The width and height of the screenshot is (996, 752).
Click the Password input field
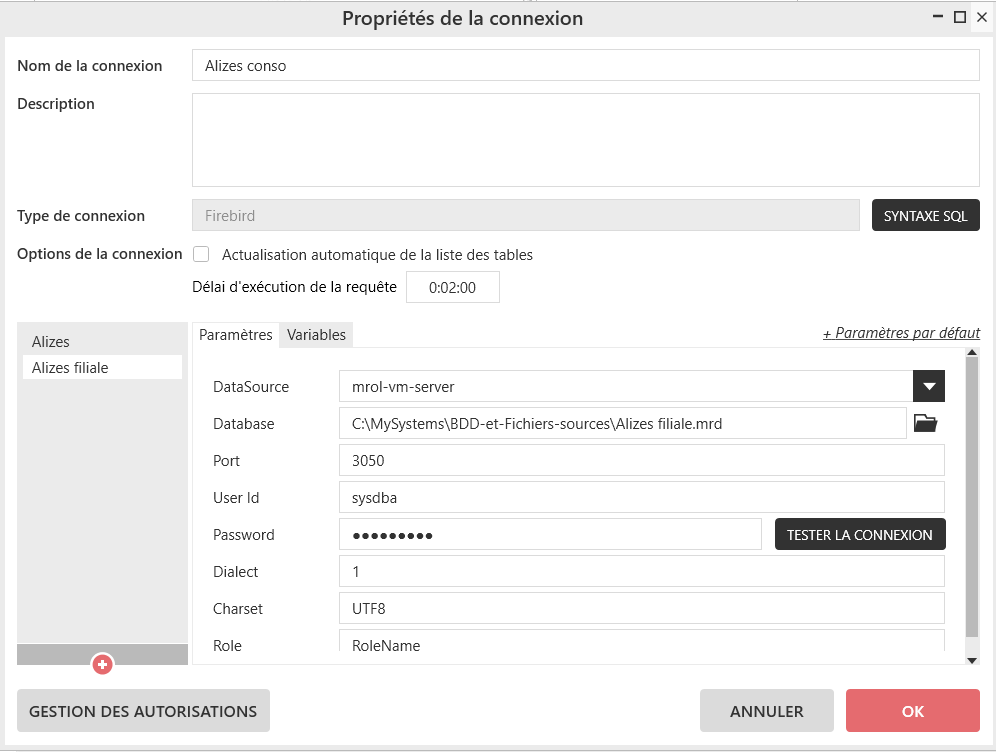click(x=550, y=534)
